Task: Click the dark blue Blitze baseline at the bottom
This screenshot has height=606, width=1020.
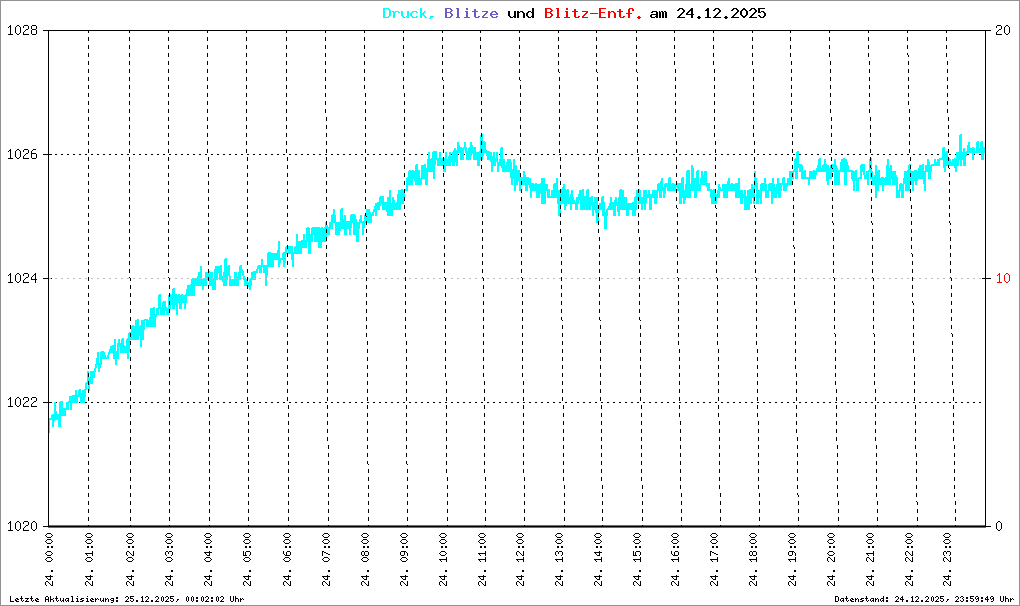Action: [517, 526]
